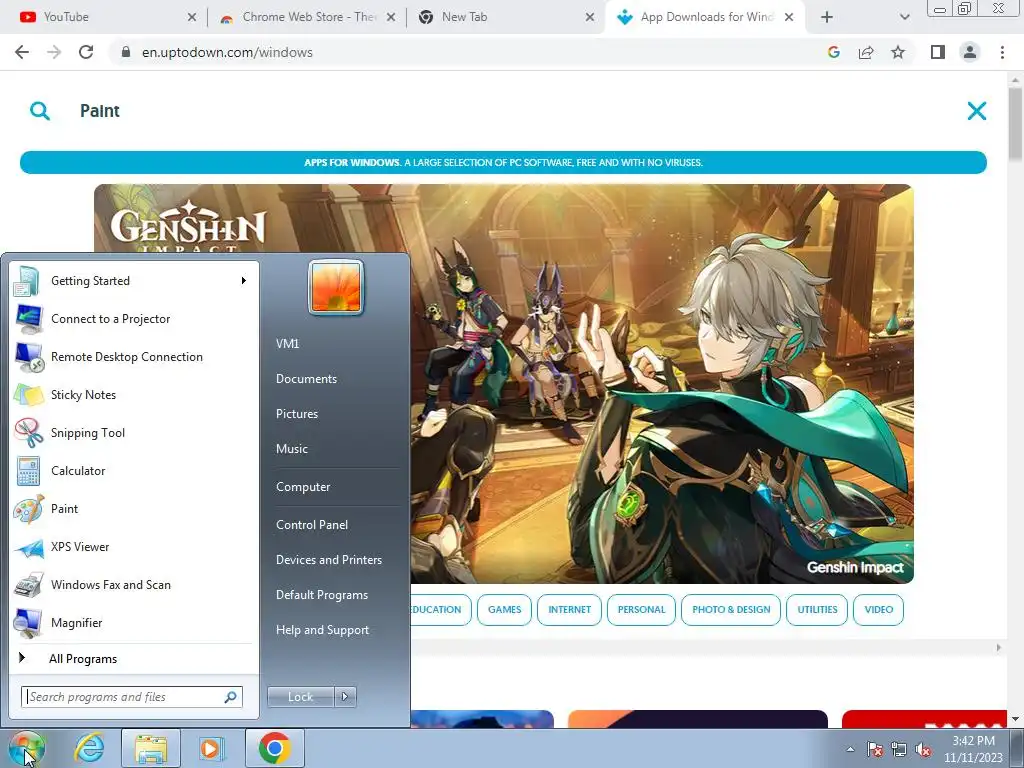This screenshot has width=1024, height=768.
Task: Open Getting Started in Start menu
Action: coord(133,281)
